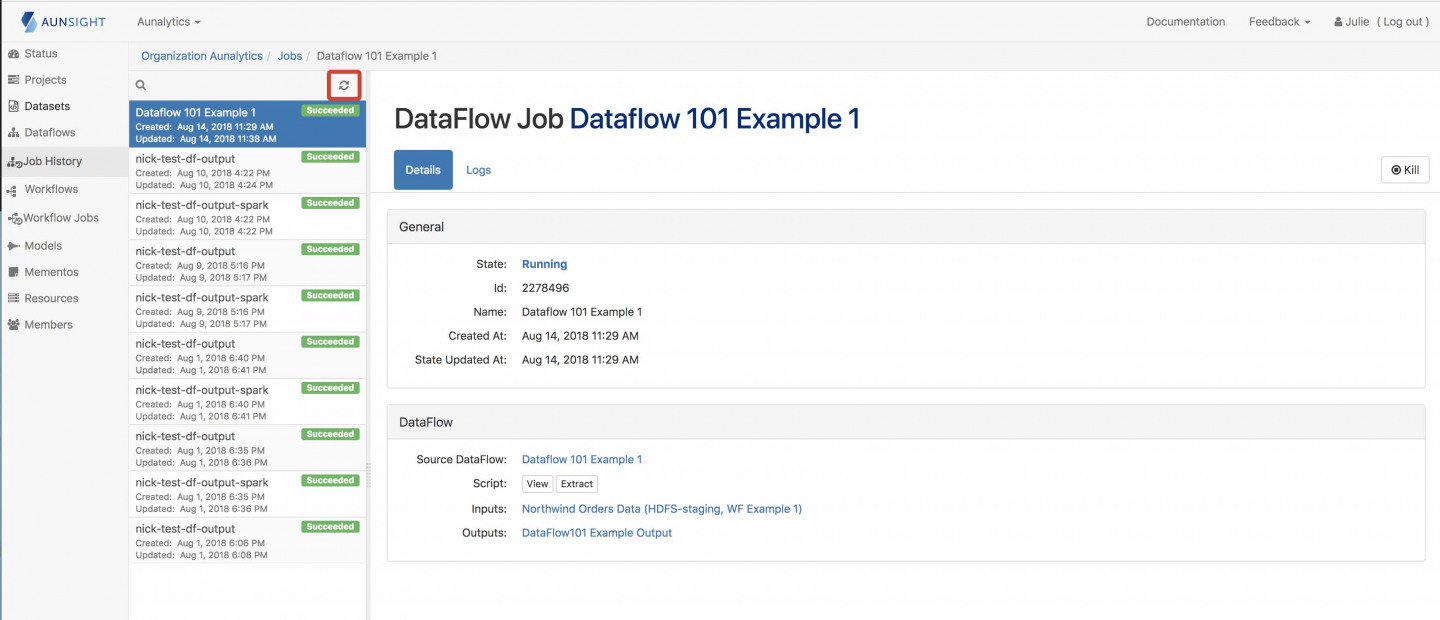Select nick-test-df-output job created Aug 9

click(247, 263)
